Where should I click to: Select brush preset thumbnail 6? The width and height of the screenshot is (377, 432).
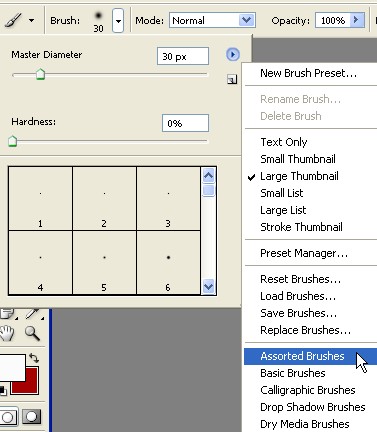(168, 262)
